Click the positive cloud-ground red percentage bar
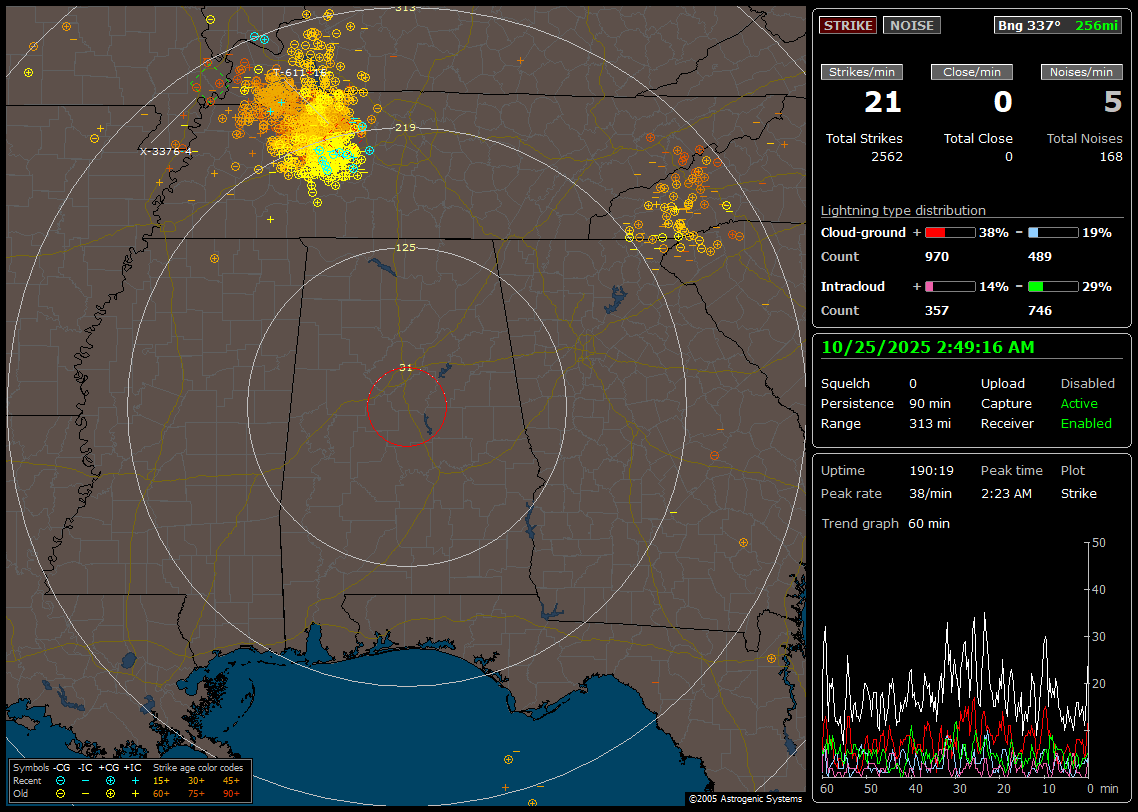This screenshot has height=812, width=1138. [949, 233]
